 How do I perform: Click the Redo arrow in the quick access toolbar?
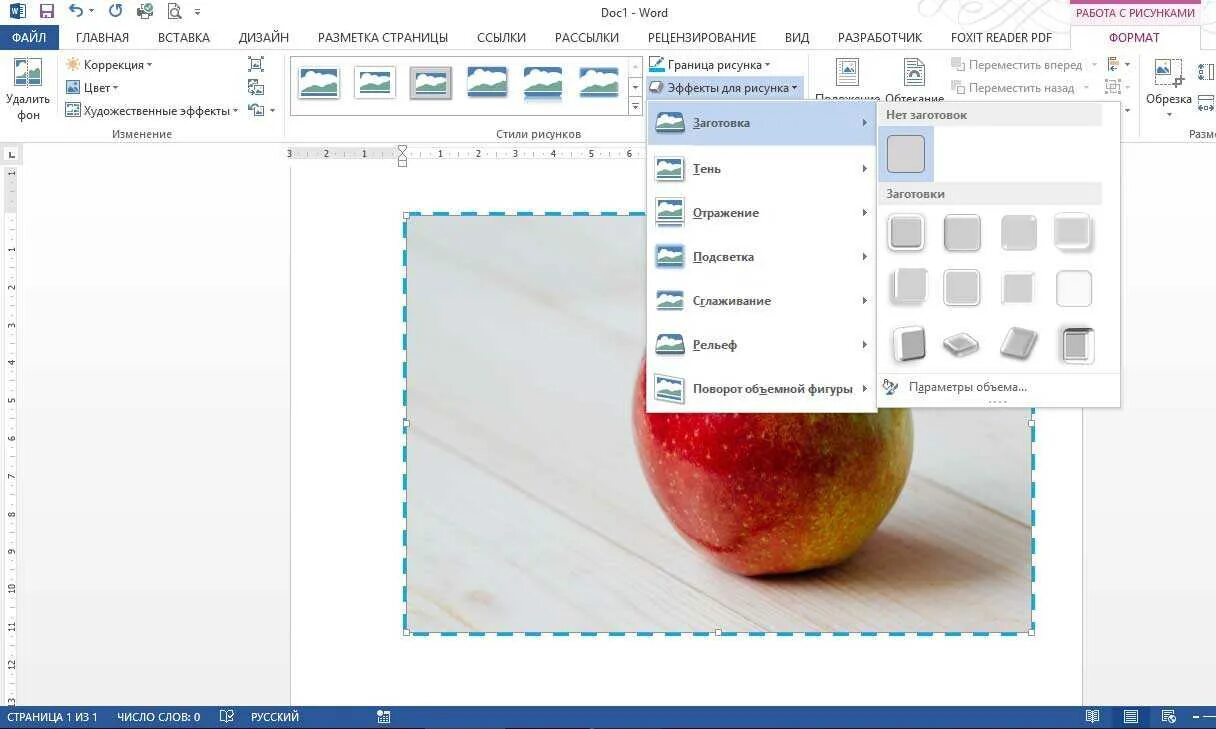pos(115,12)
